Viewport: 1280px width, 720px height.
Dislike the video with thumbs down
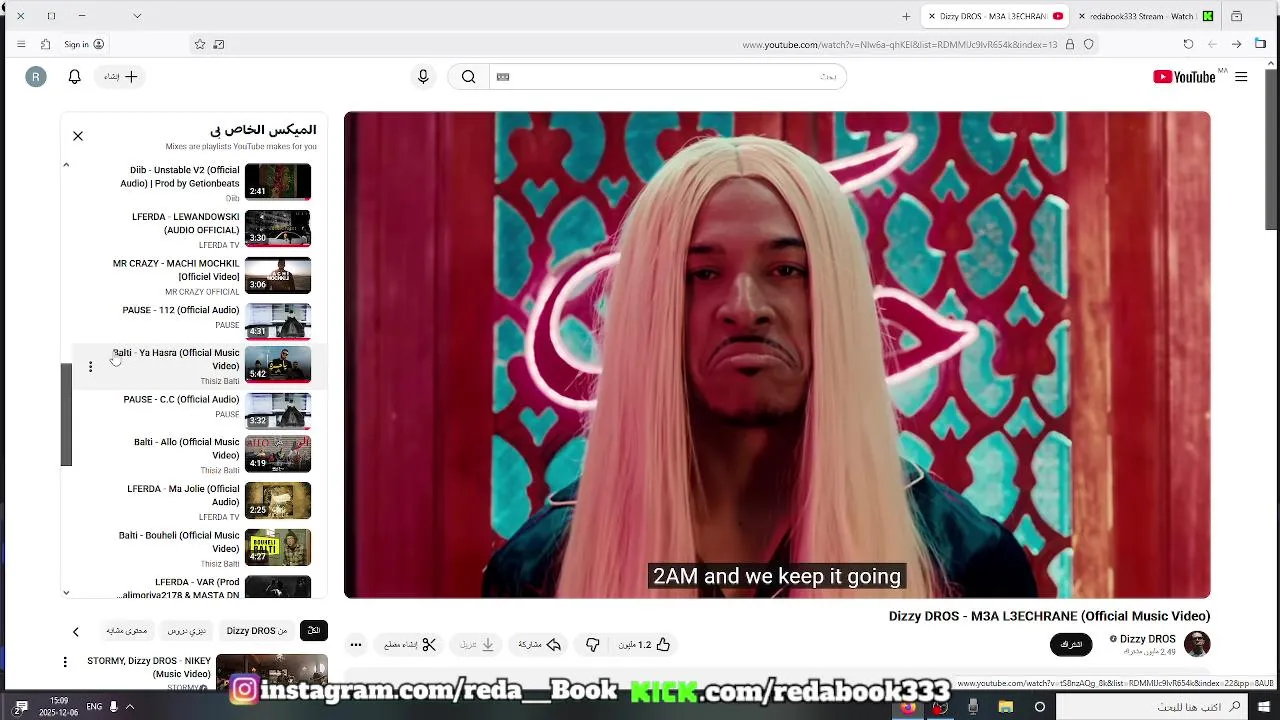pos(592,645)
